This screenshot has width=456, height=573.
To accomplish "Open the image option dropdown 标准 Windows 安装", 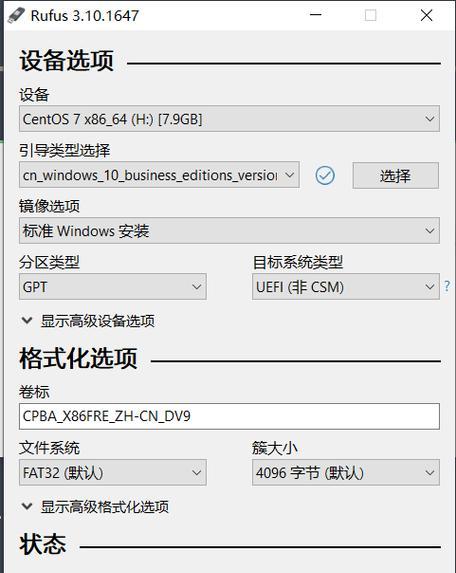I will click(229, 231).
